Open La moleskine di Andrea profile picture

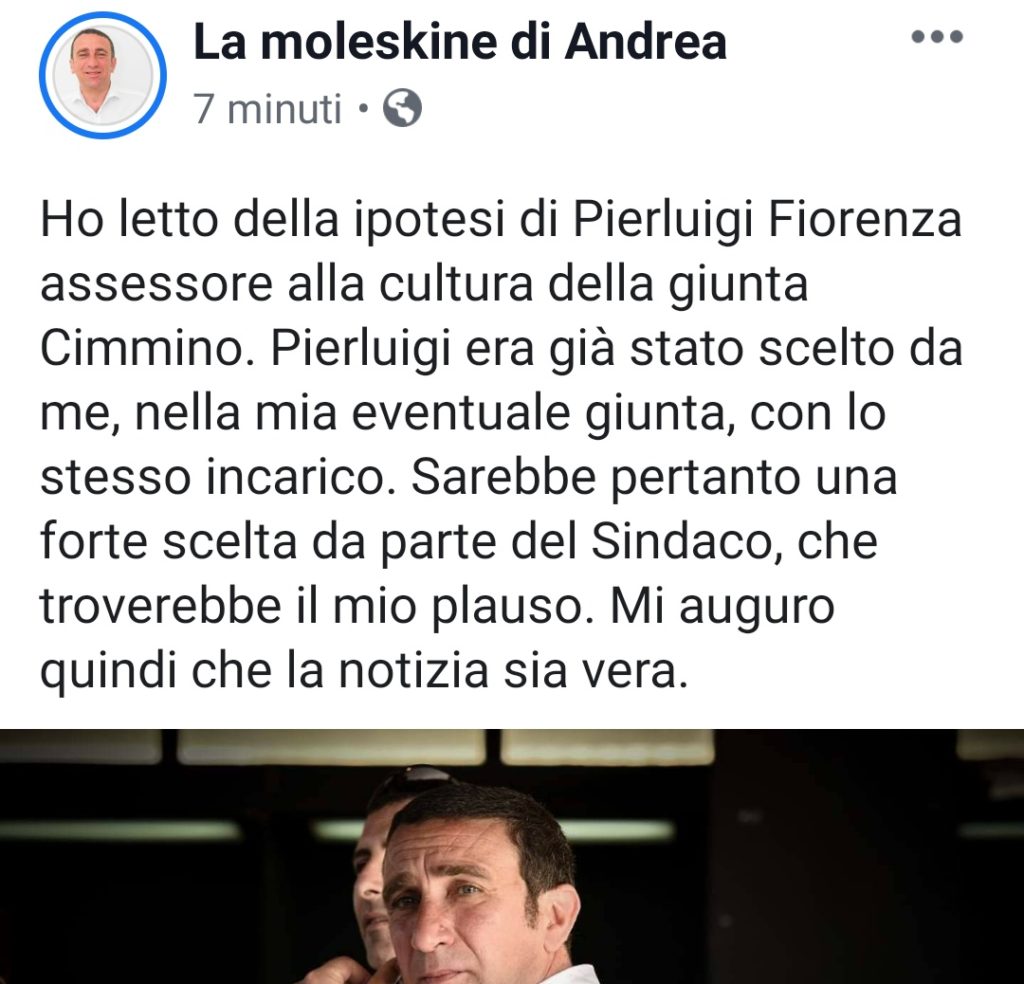[x=103, y=76]
